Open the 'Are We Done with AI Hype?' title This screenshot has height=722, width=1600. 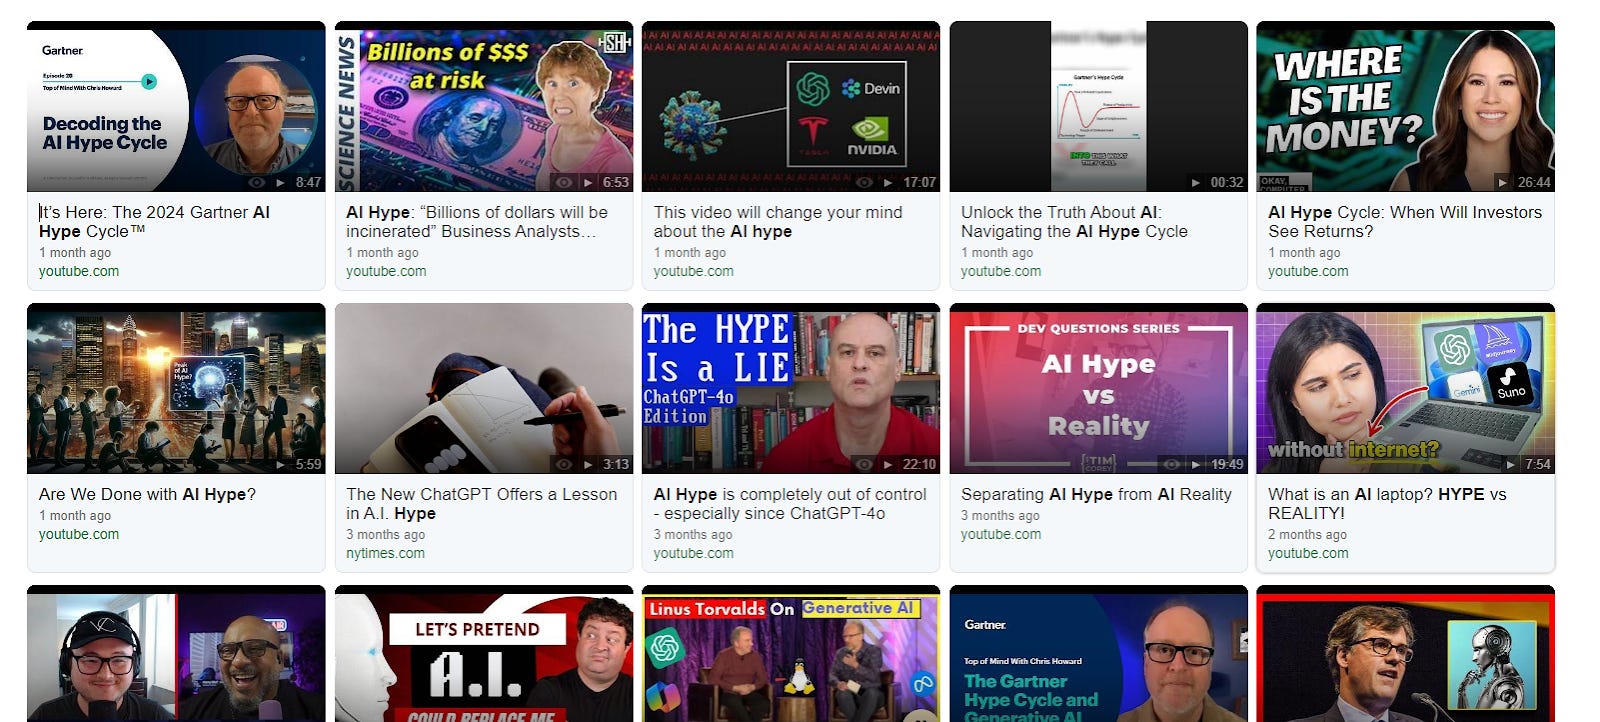coord(147,494)
